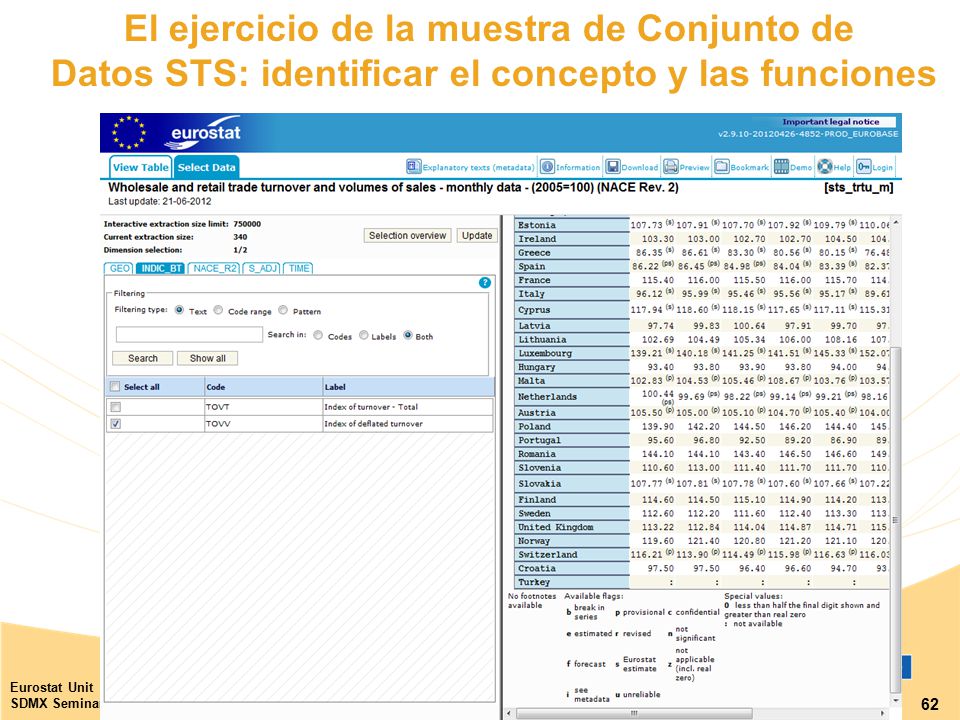Click the Croatia row header
Screen dimensions: 960x720
[572, 568]
